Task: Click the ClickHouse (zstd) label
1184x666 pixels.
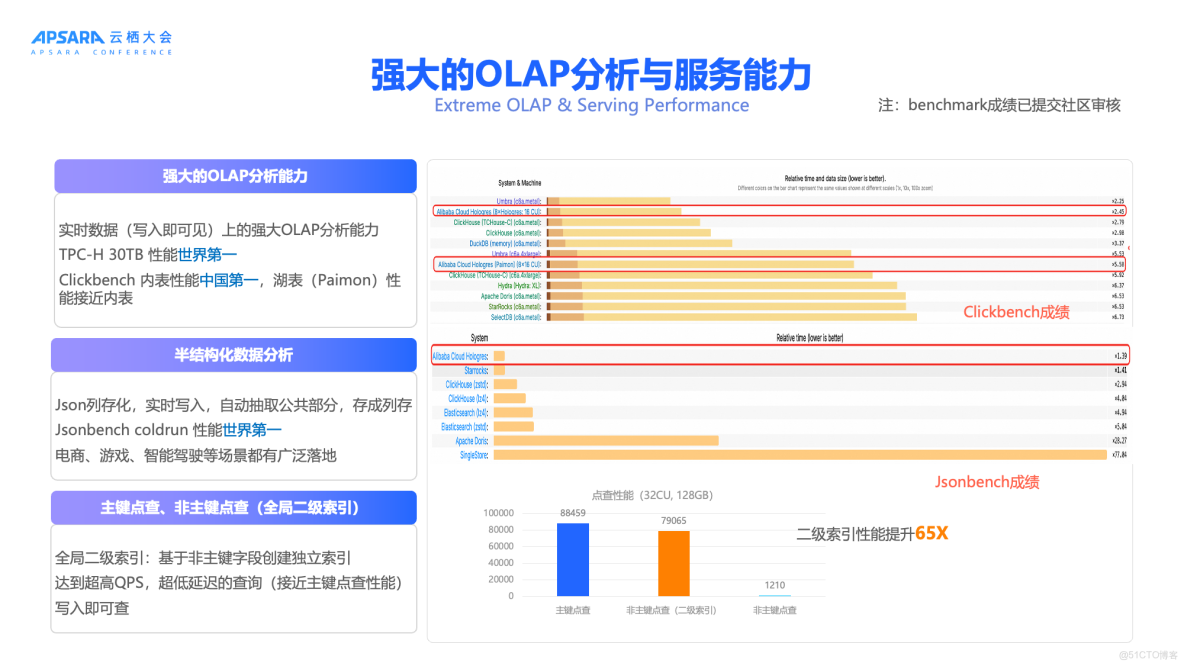Action: point(468,384)
